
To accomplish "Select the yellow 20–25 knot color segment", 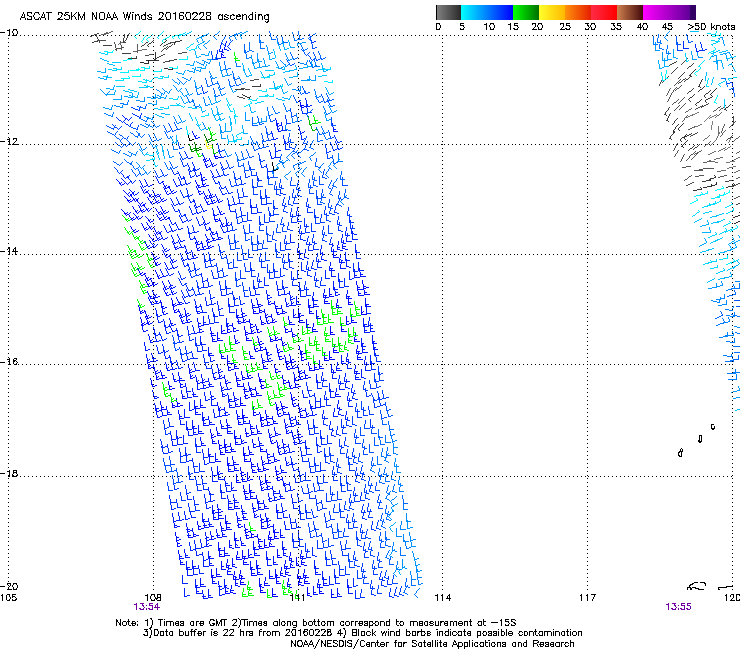I will coord(552,12).
